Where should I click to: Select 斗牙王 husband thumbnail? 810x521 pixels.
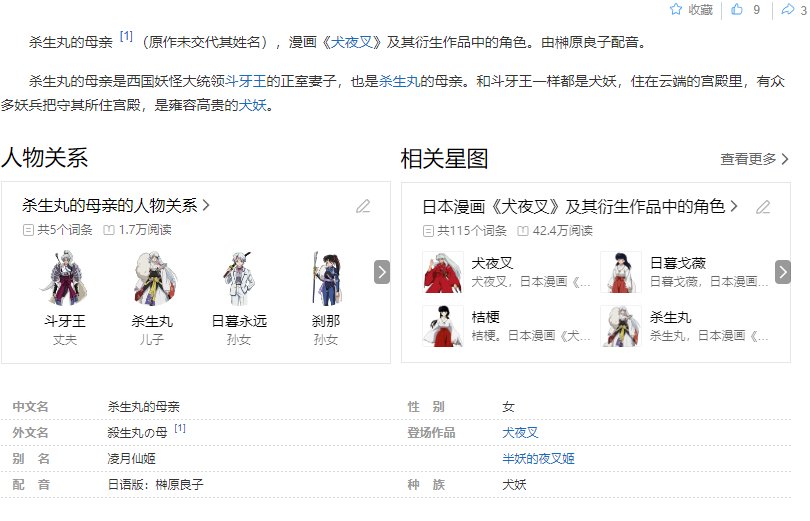point(65,278)
